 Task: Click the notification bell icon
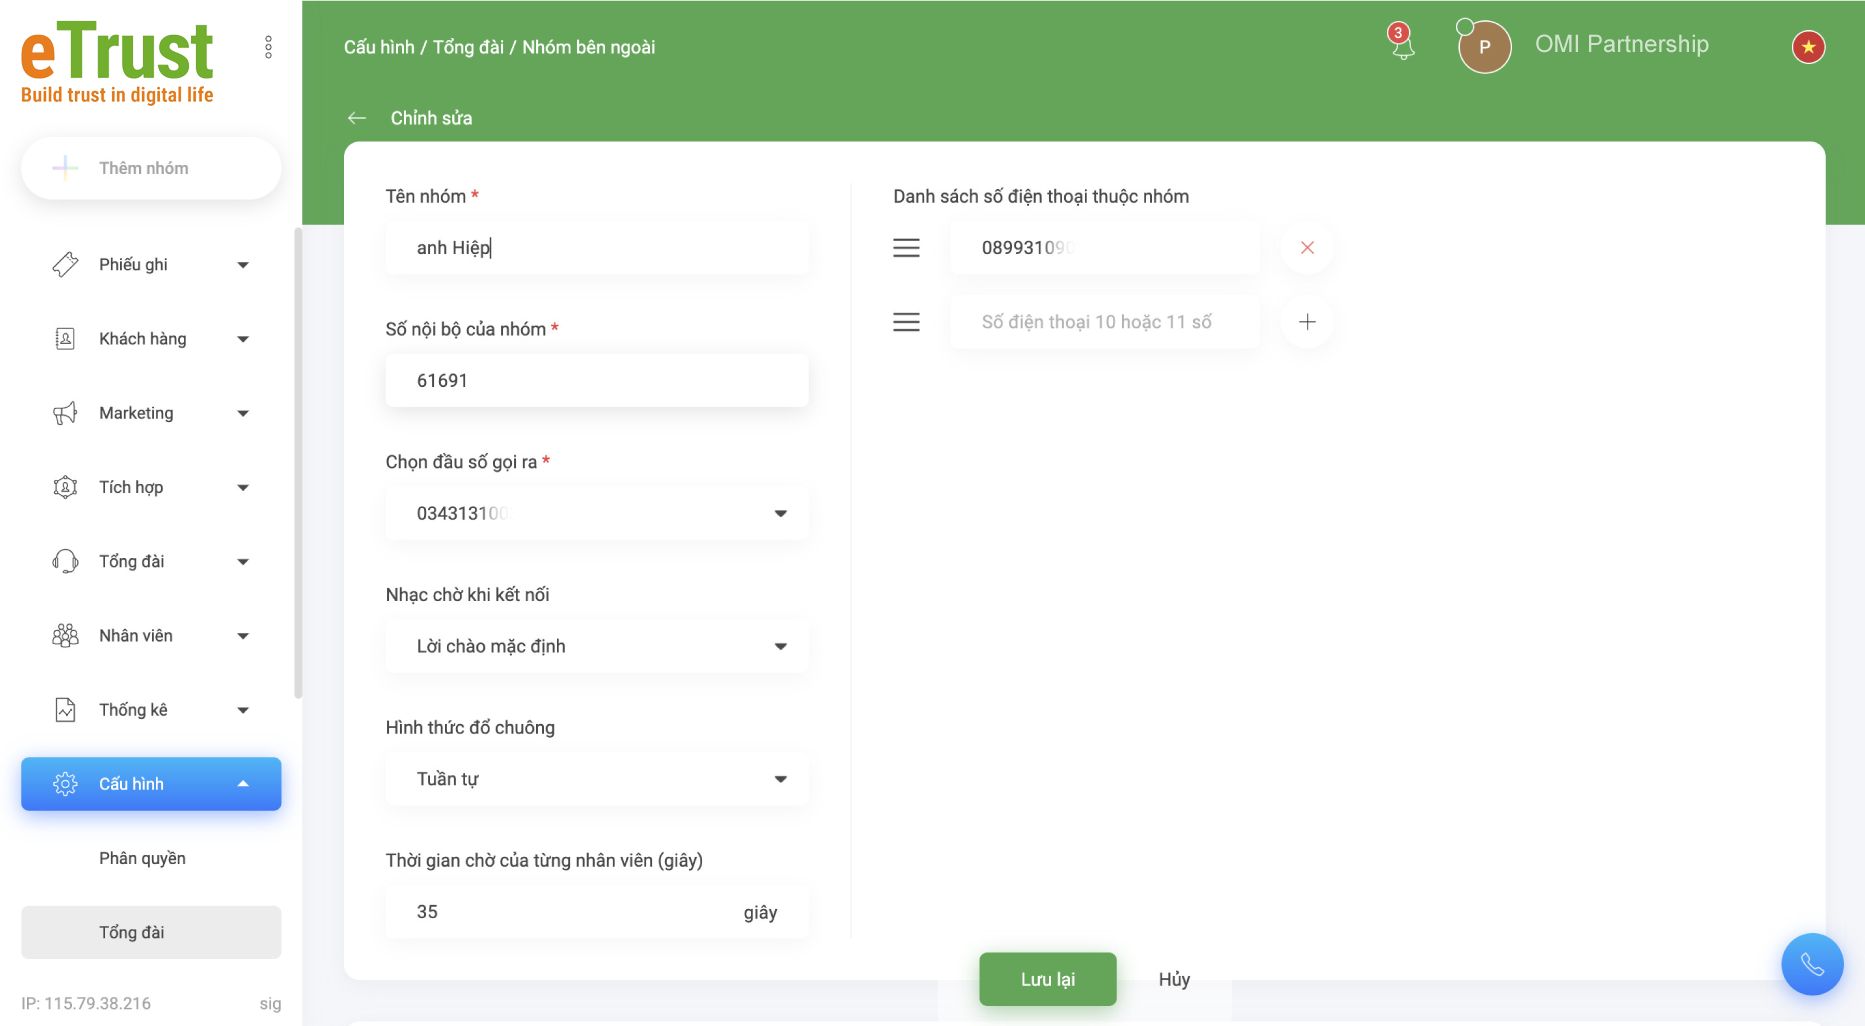(x=1402, y=45)
